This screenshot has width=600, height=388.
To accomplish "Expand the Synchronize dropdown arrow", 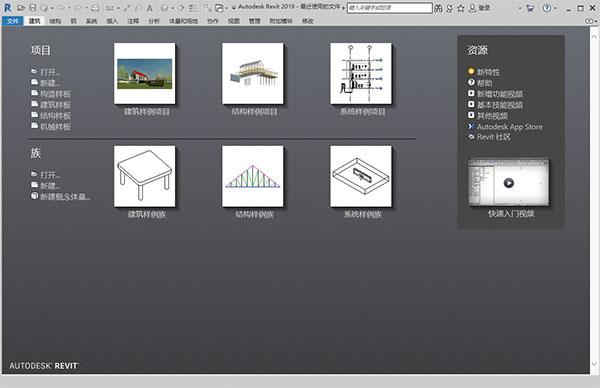I will [x=52, y=8].
